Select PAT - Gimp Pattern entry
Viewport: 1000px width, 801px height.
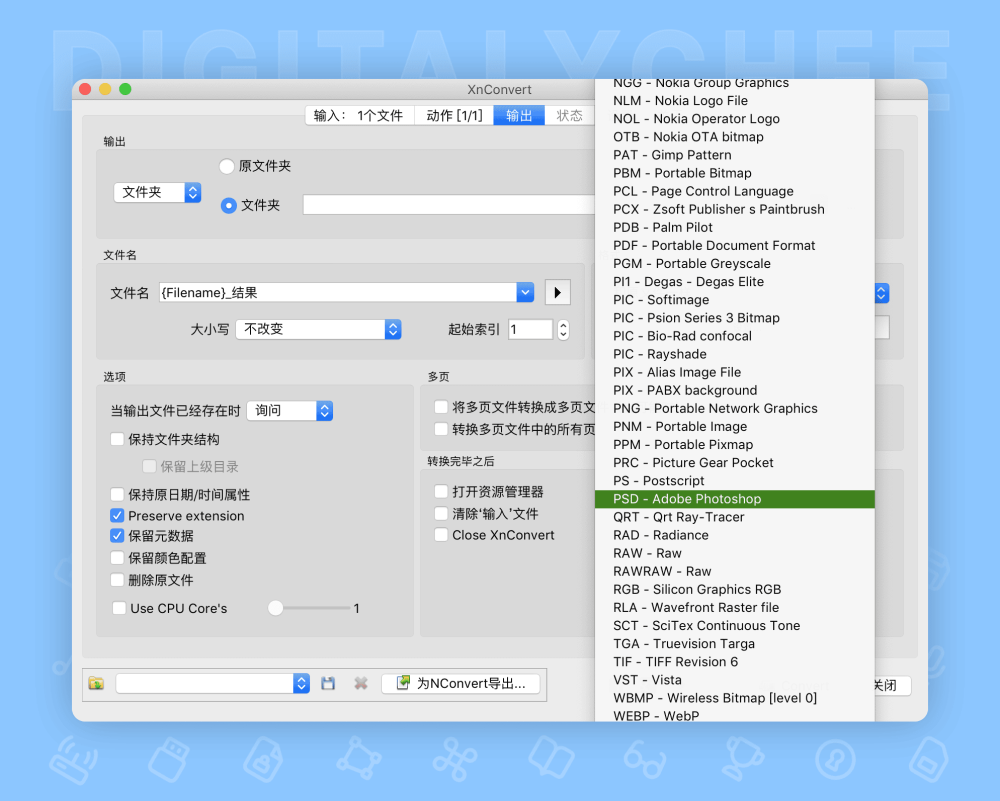735,155
